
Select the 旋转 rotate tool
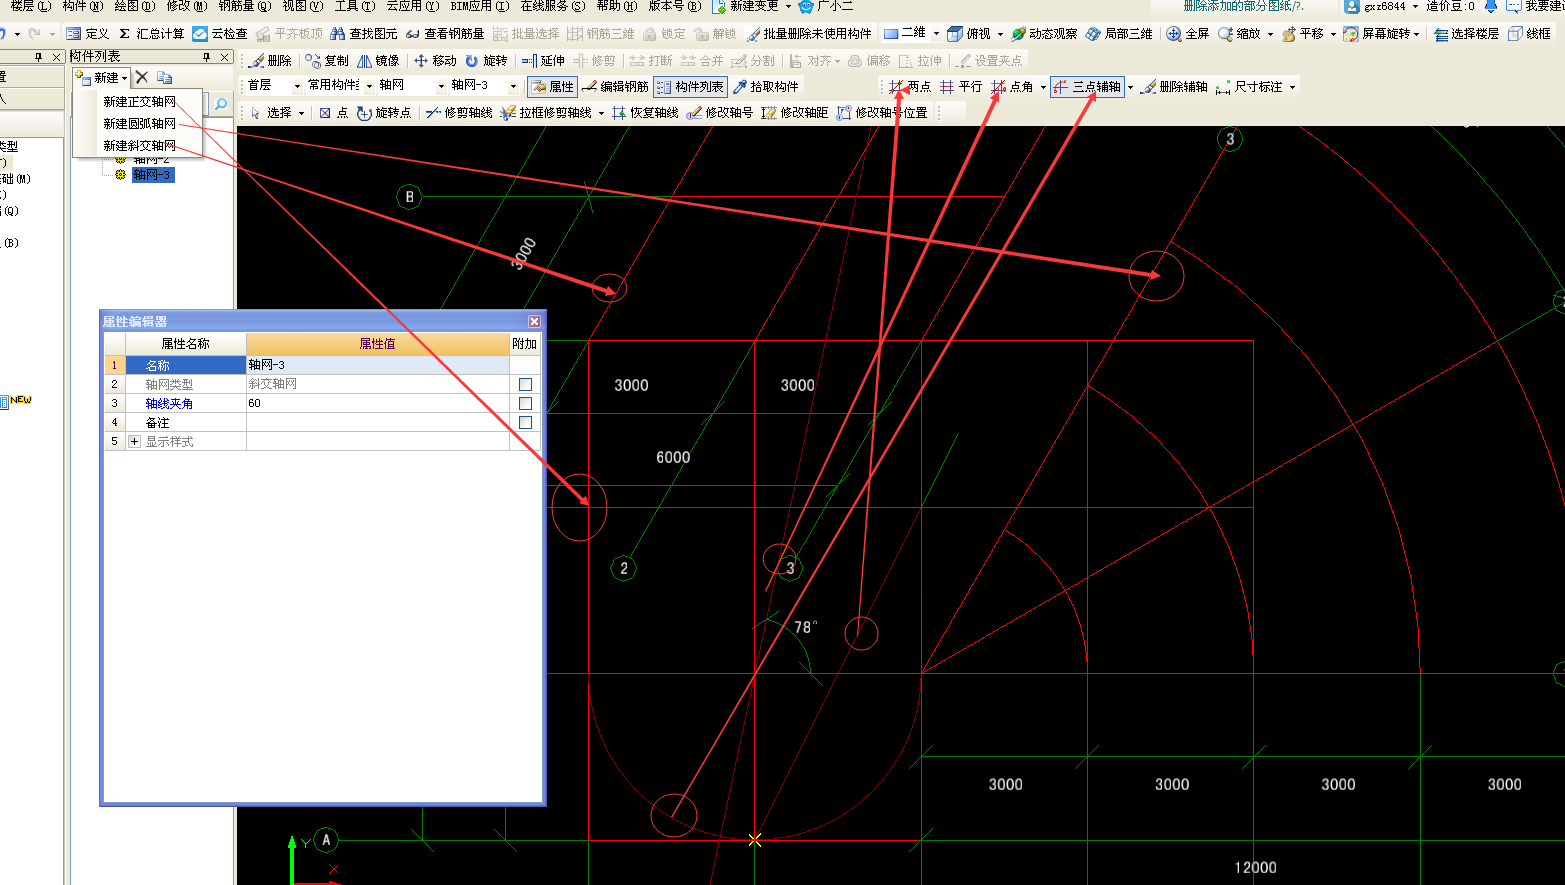(x=486, y=61)
